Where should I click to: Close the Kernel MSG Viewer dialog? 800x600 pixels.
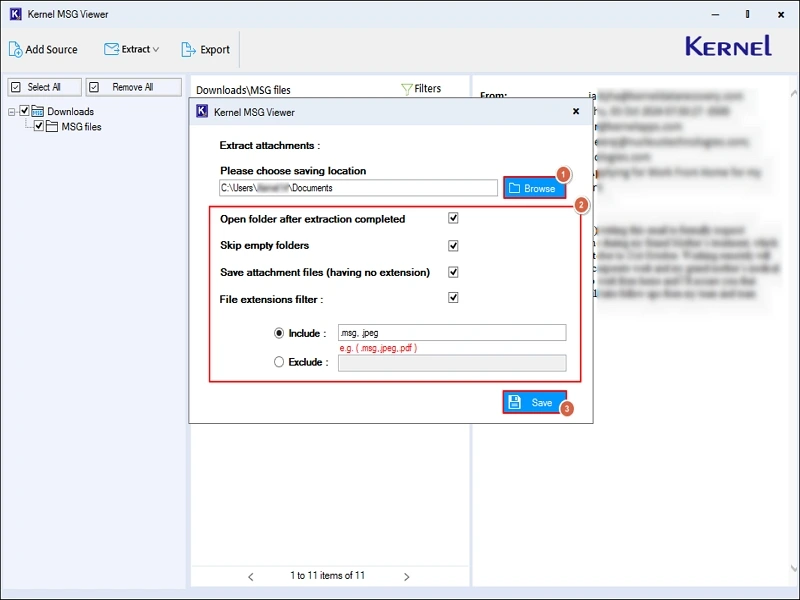tap(576, 112)
